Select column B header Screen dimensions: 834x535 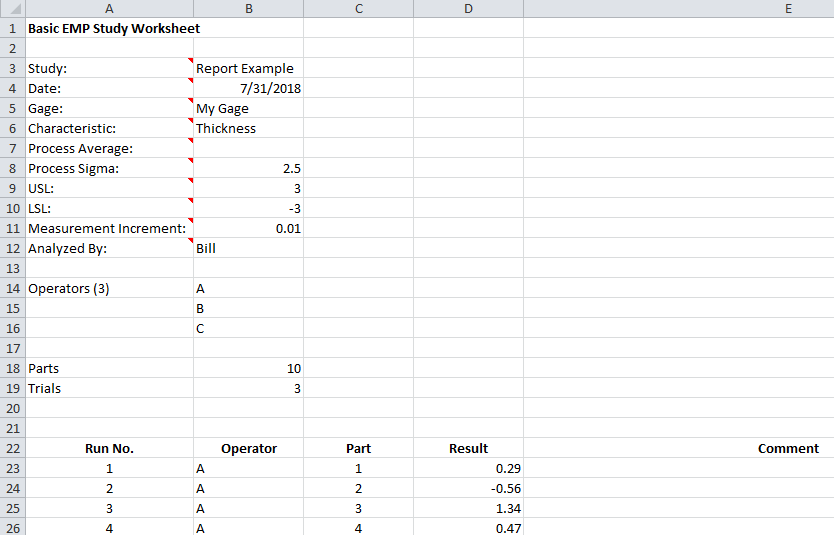(248, 9)
